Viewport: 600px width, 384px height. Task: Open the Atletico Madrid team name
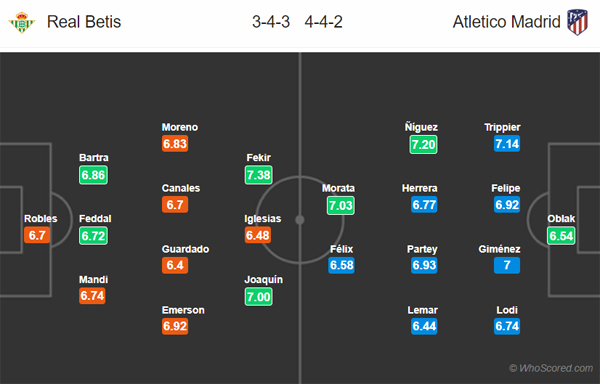coord(507,22)
